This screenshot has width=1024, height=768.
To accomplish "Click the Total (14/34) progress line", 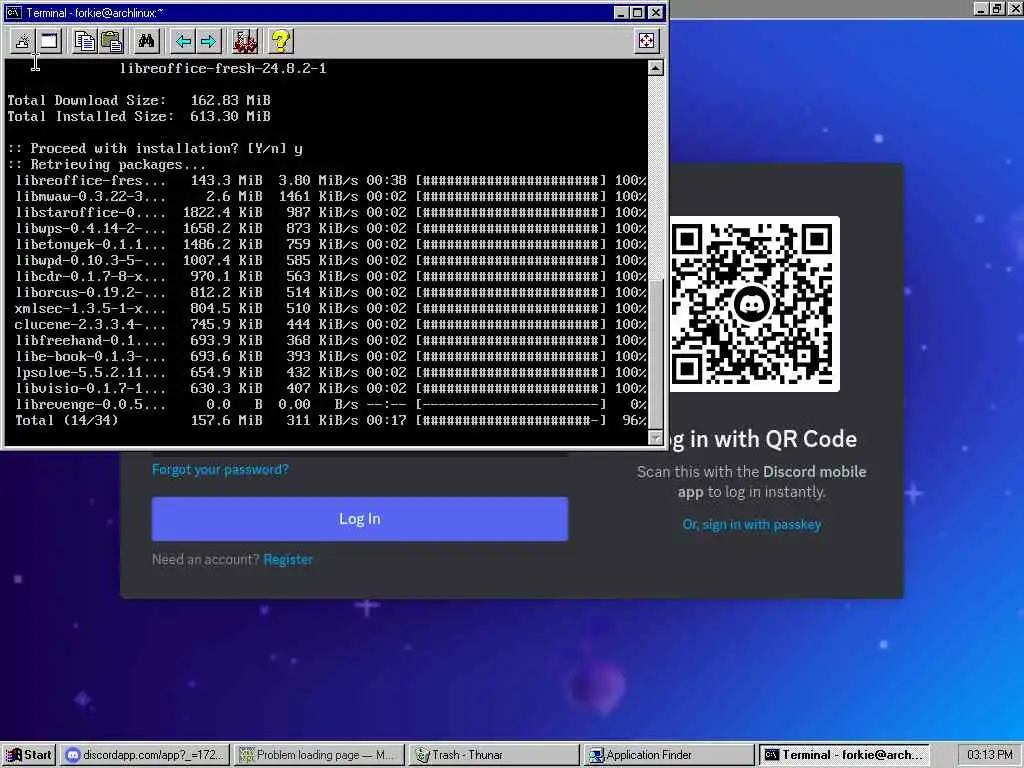I will click(330, 421).
